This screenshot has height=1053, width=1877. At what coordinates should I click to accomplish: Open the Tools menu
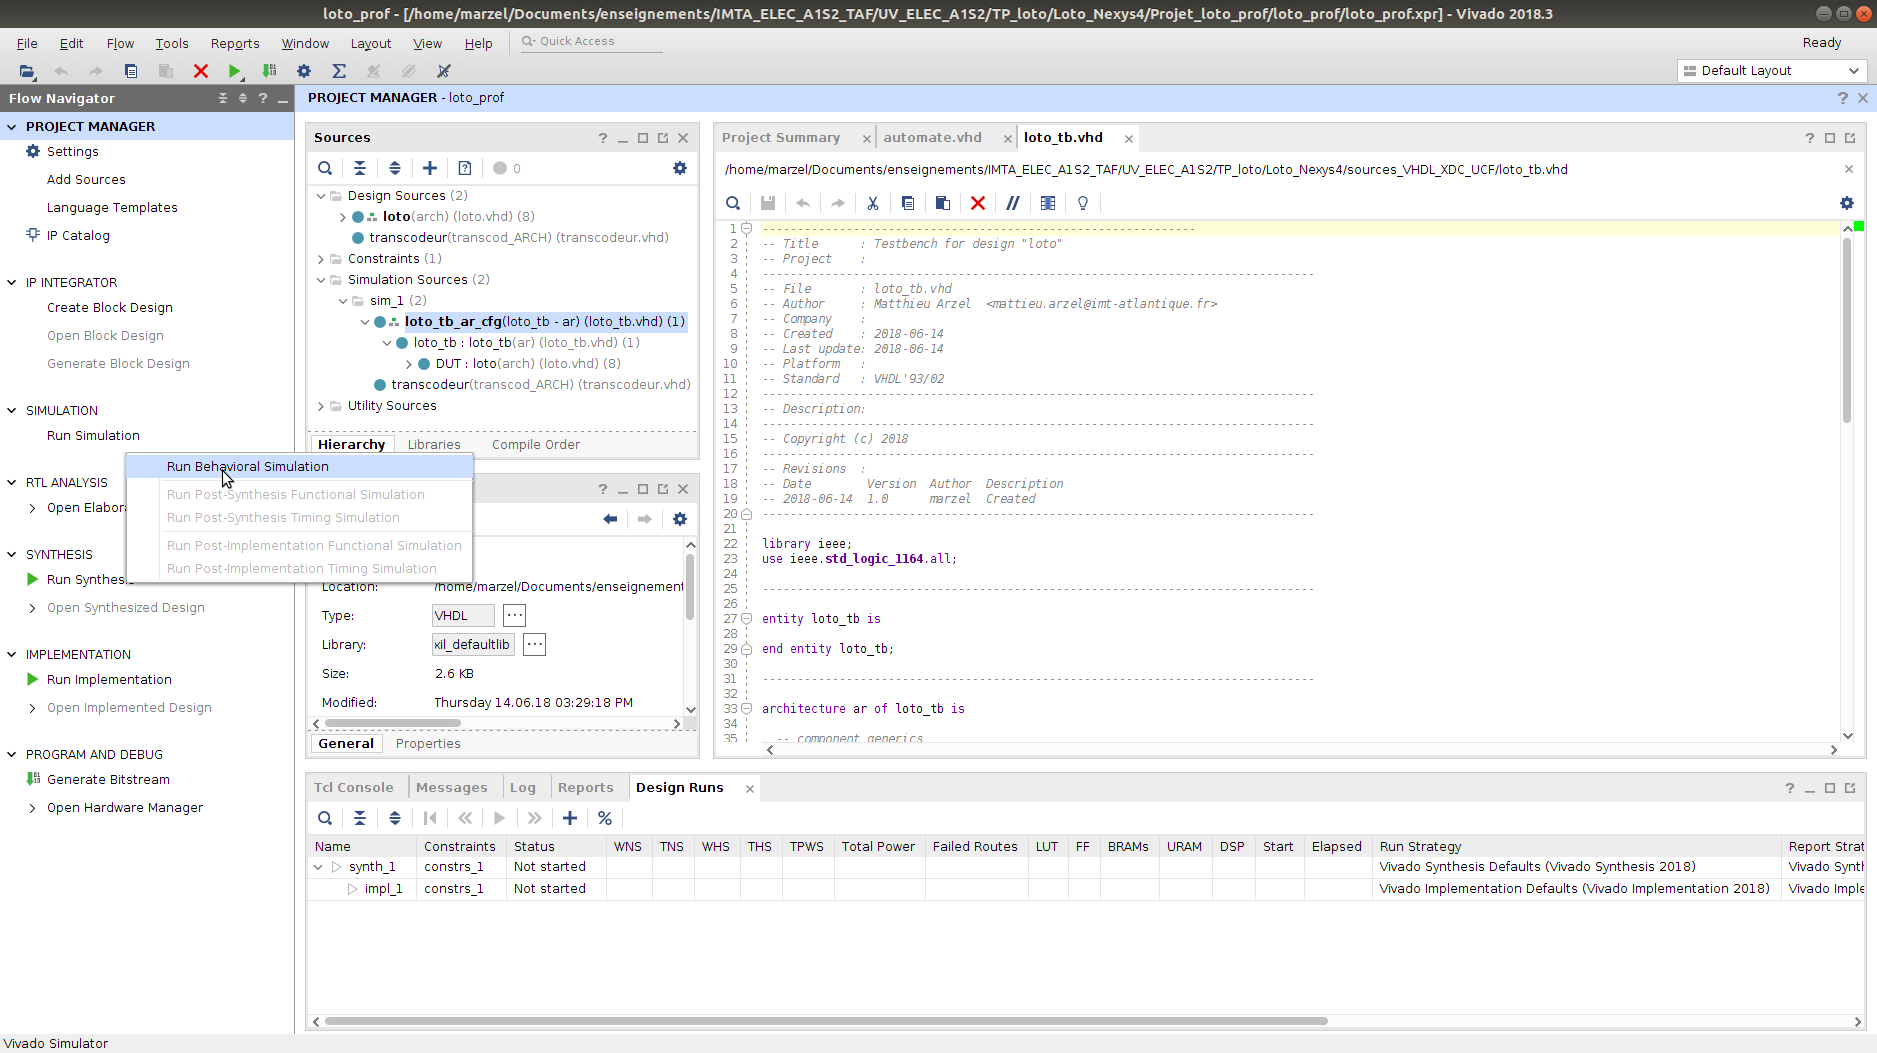click(x=171, y=44)
